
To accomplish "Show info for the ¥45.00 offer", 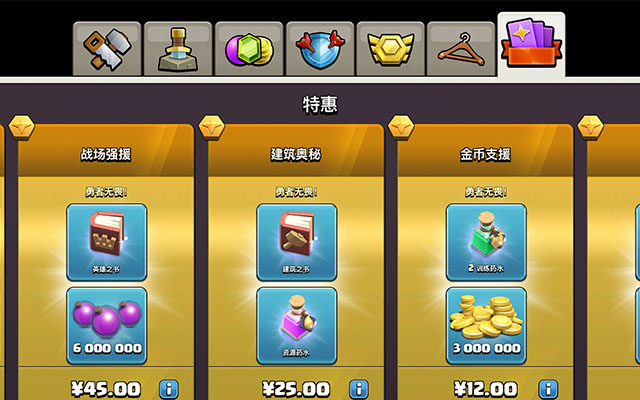I will click(169, 389).
